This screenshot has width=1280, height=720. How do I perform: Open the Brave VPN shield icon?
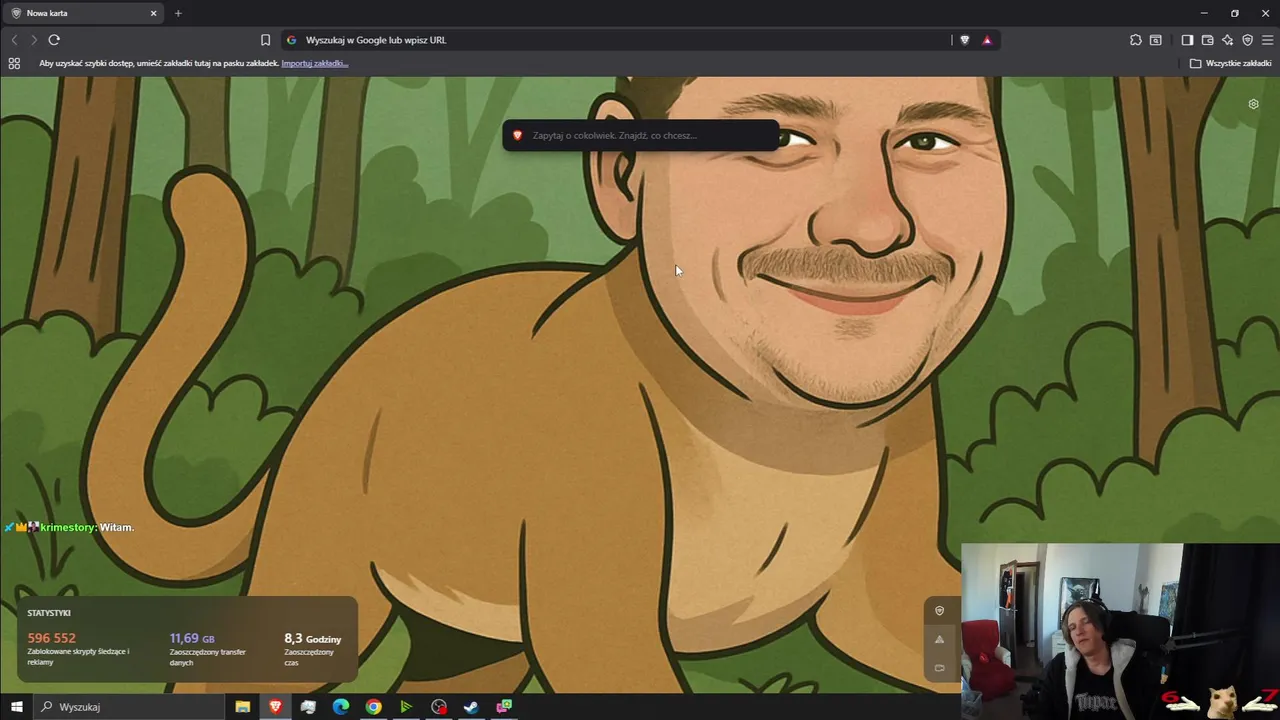pos(1247,40)
